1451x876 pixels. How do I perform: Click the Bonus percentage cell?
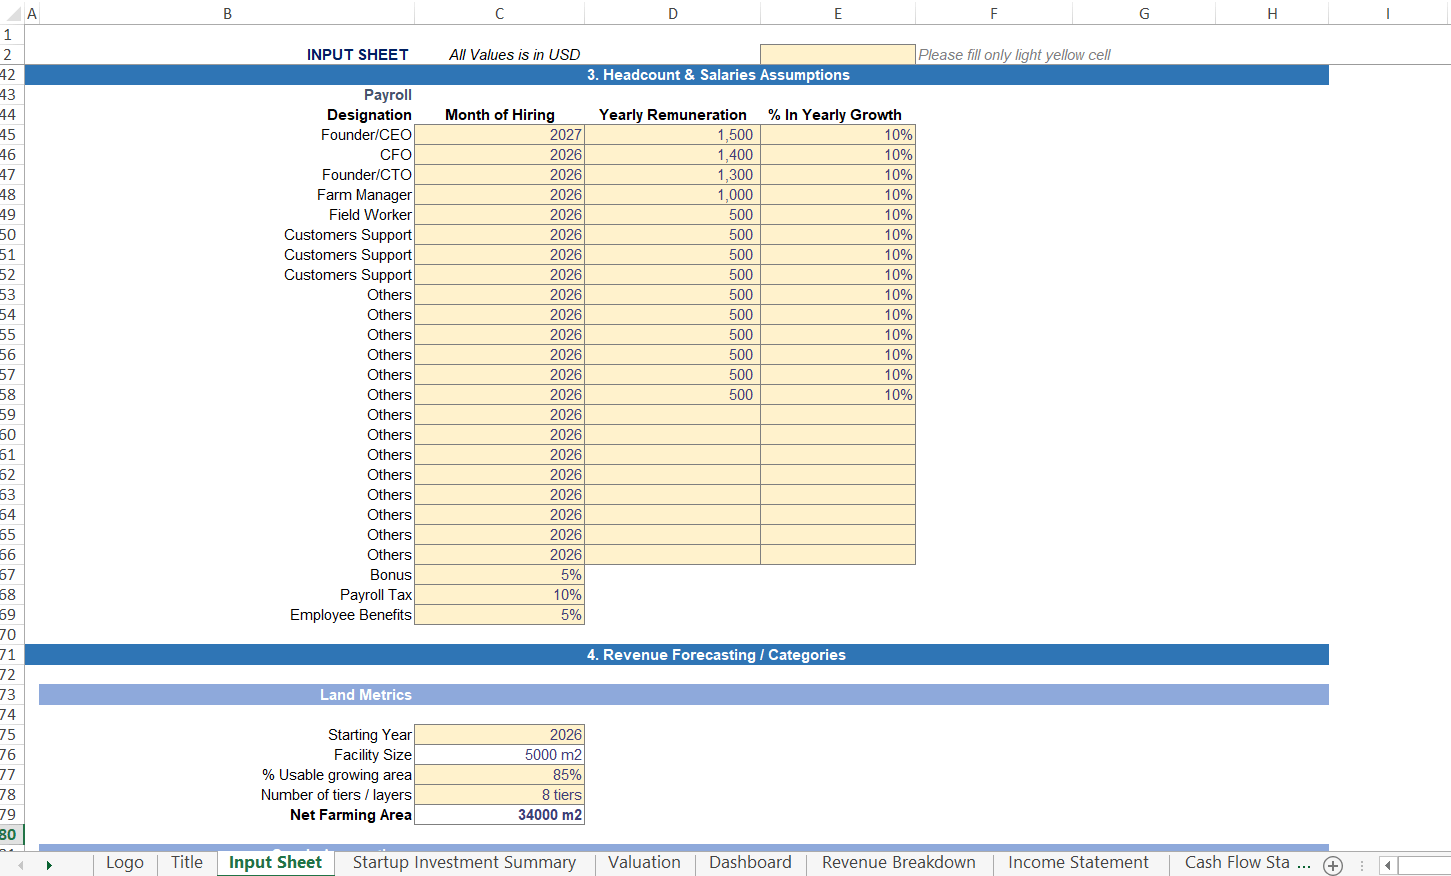[499, 575]
